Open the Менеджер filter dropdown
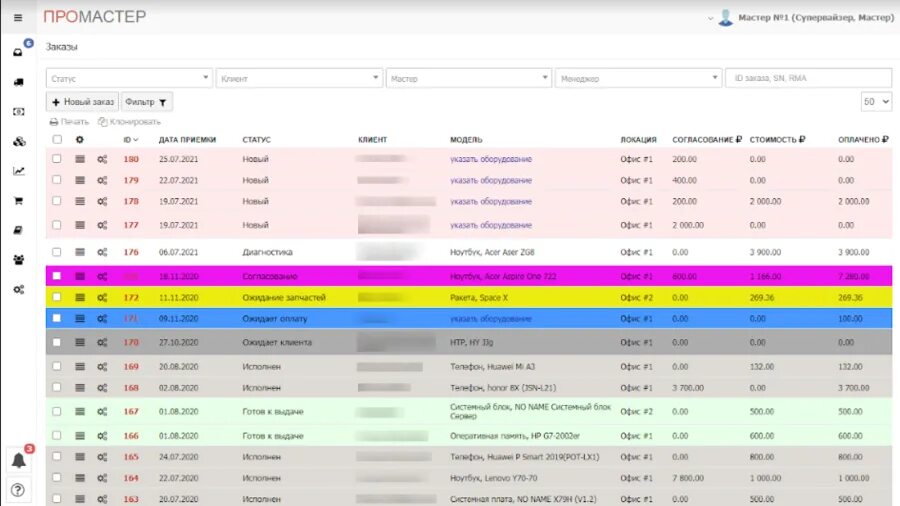This screenshot has height=506, width=900. pos(638,78)
